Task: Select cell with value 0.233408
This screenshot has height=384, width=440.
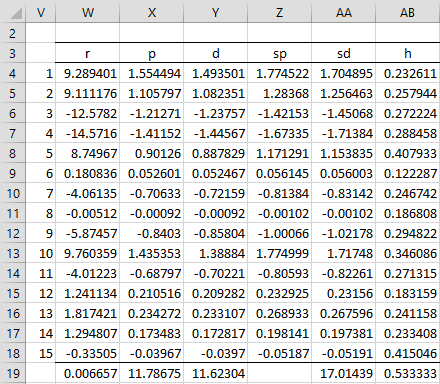Action: click(x=408, y=333)
